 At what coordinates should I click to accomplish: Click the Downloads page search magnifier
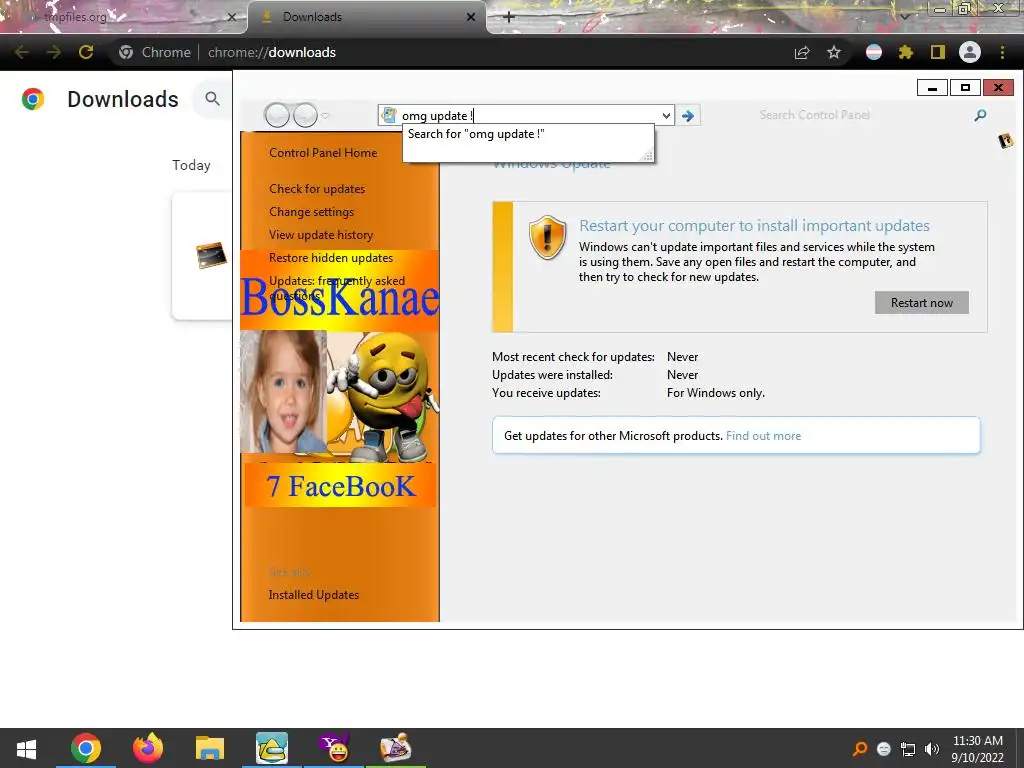(212, 99)
